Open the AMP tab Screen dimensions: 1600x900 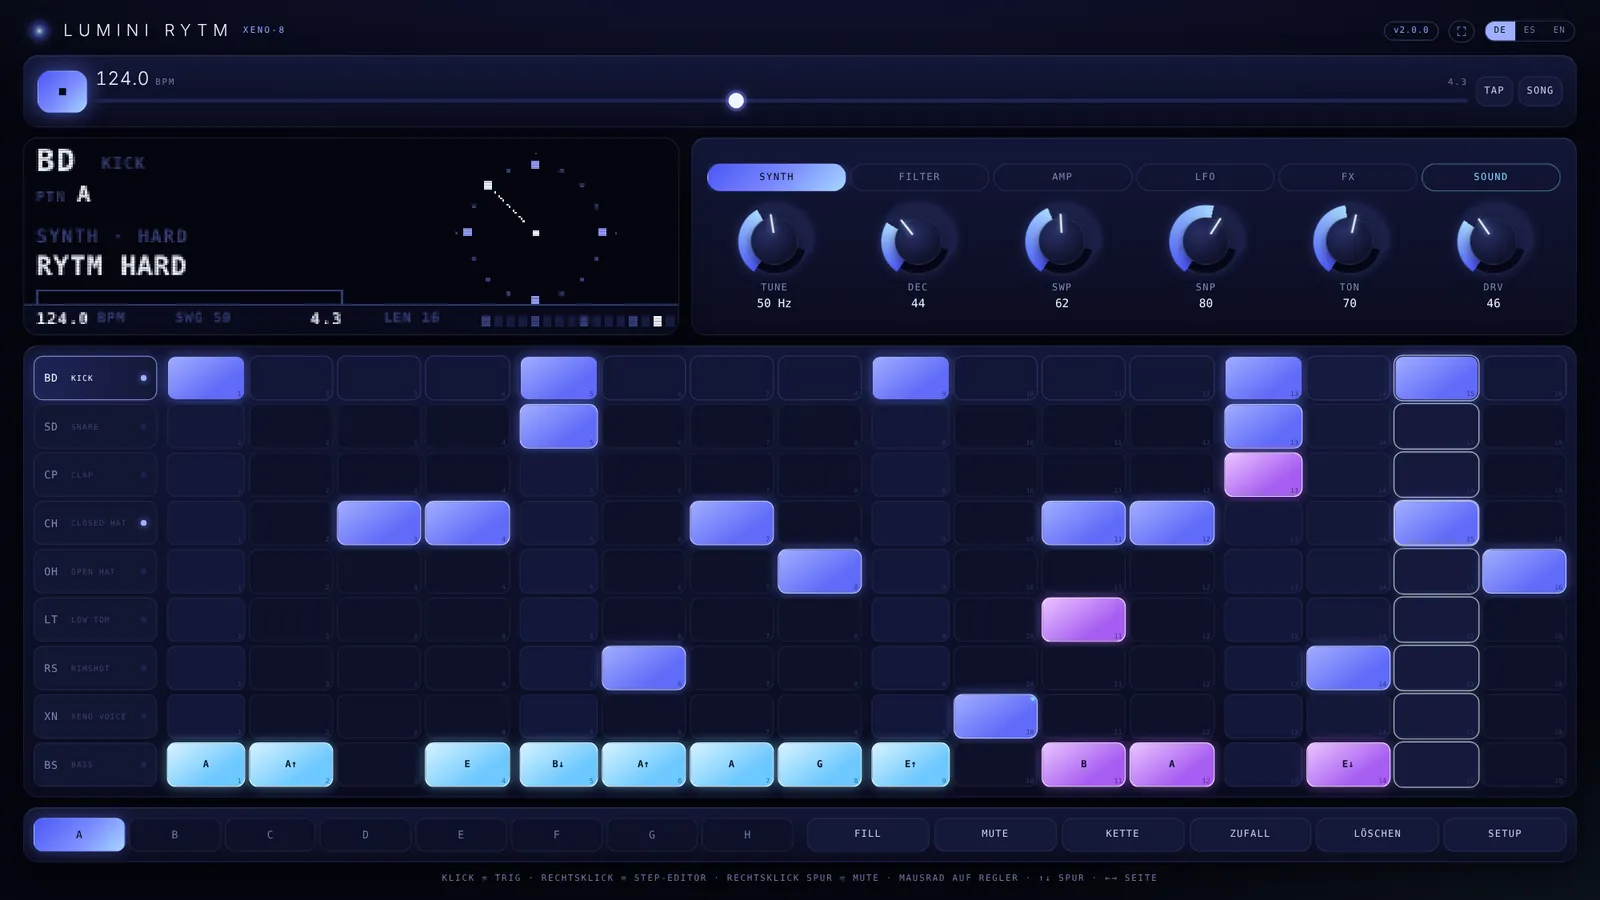pos(1062,177)
